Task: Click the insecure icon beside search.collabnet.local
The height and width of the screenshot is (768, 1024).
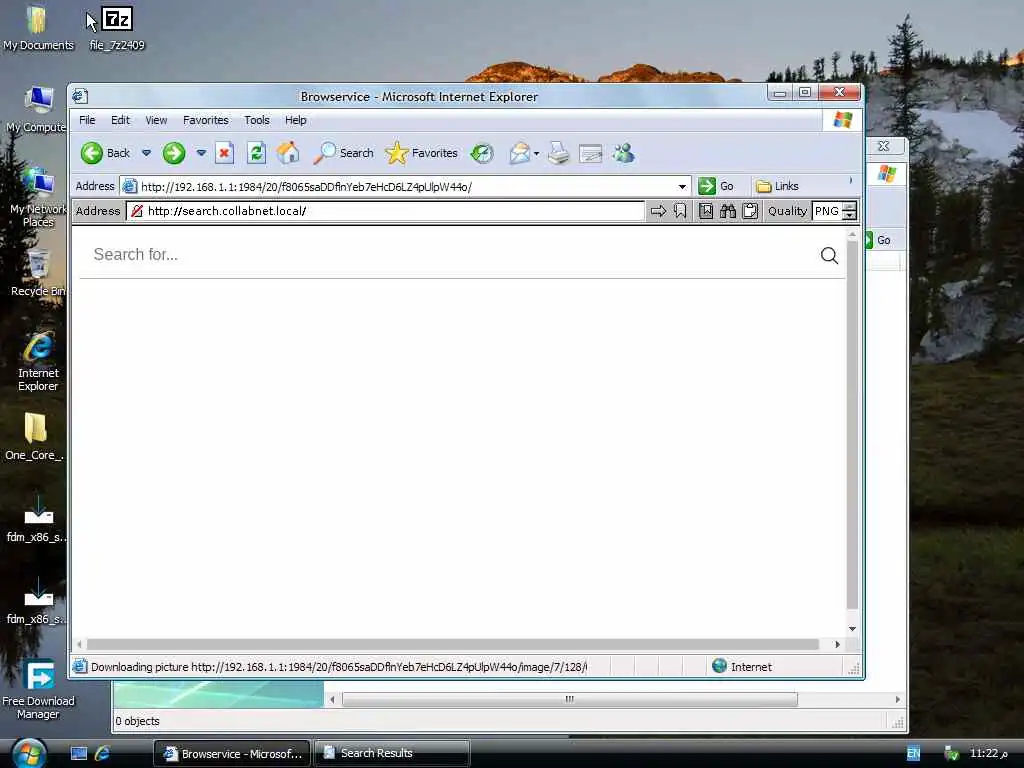Action: [136, 211]
